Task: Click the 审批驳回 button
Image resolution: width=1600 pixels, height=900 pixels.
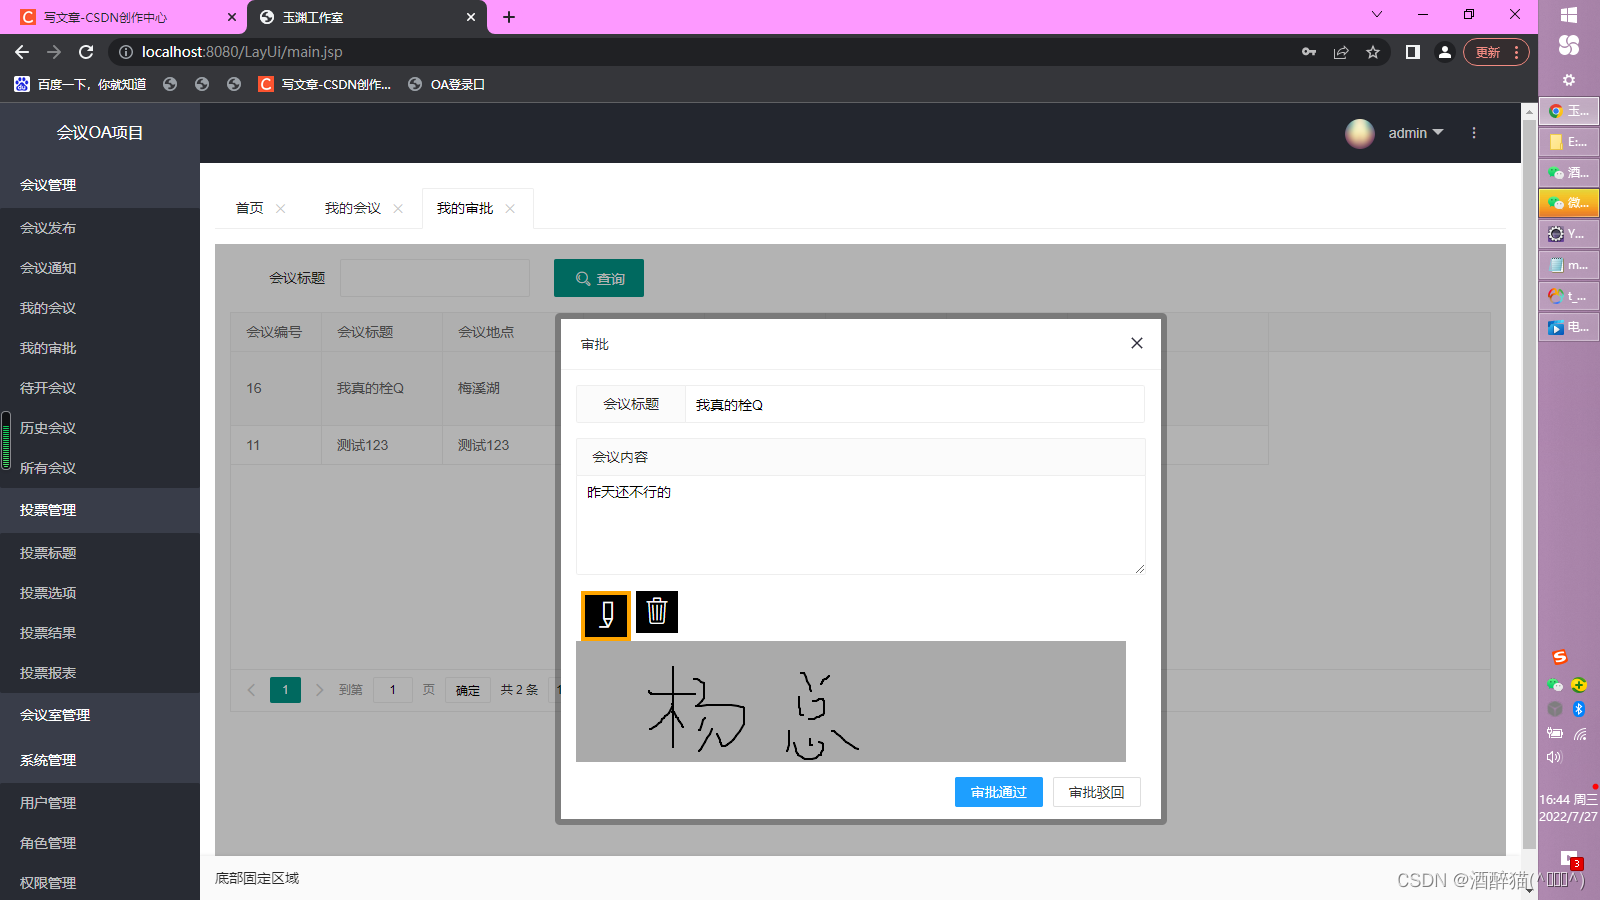Action: [x=1097, y=792]
